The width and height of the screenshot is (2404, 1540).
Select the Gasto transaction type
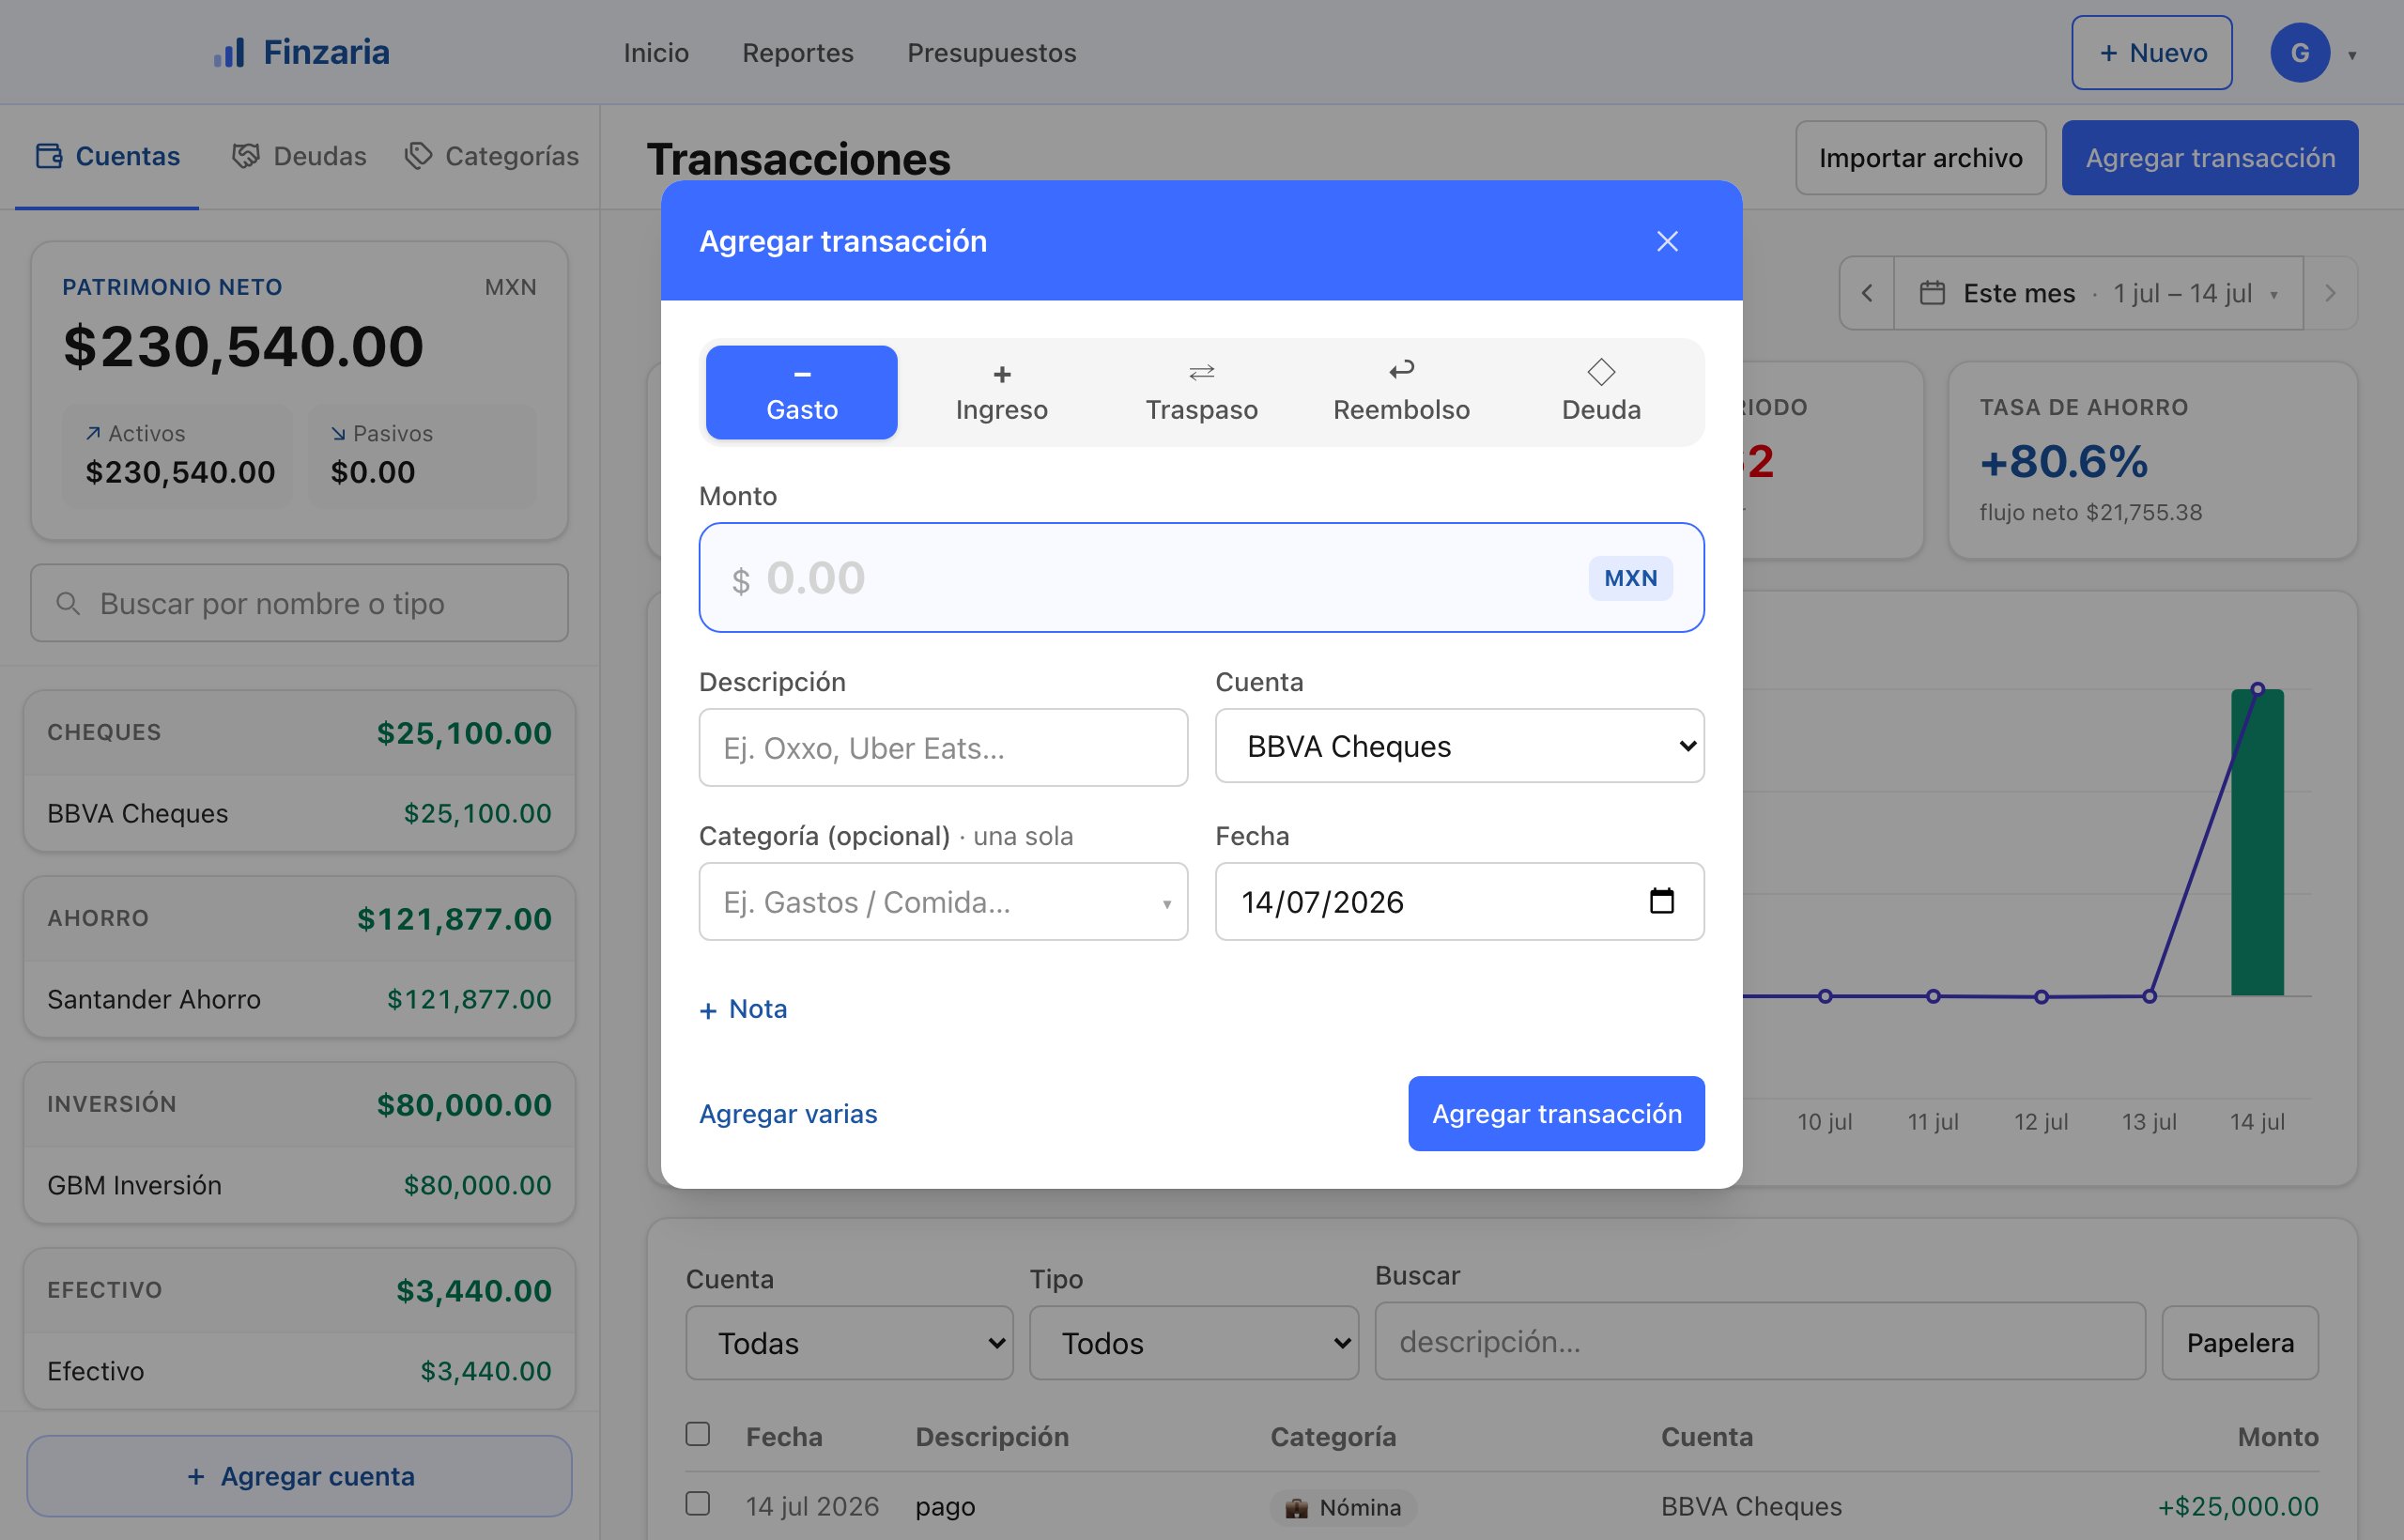[801, 392]
